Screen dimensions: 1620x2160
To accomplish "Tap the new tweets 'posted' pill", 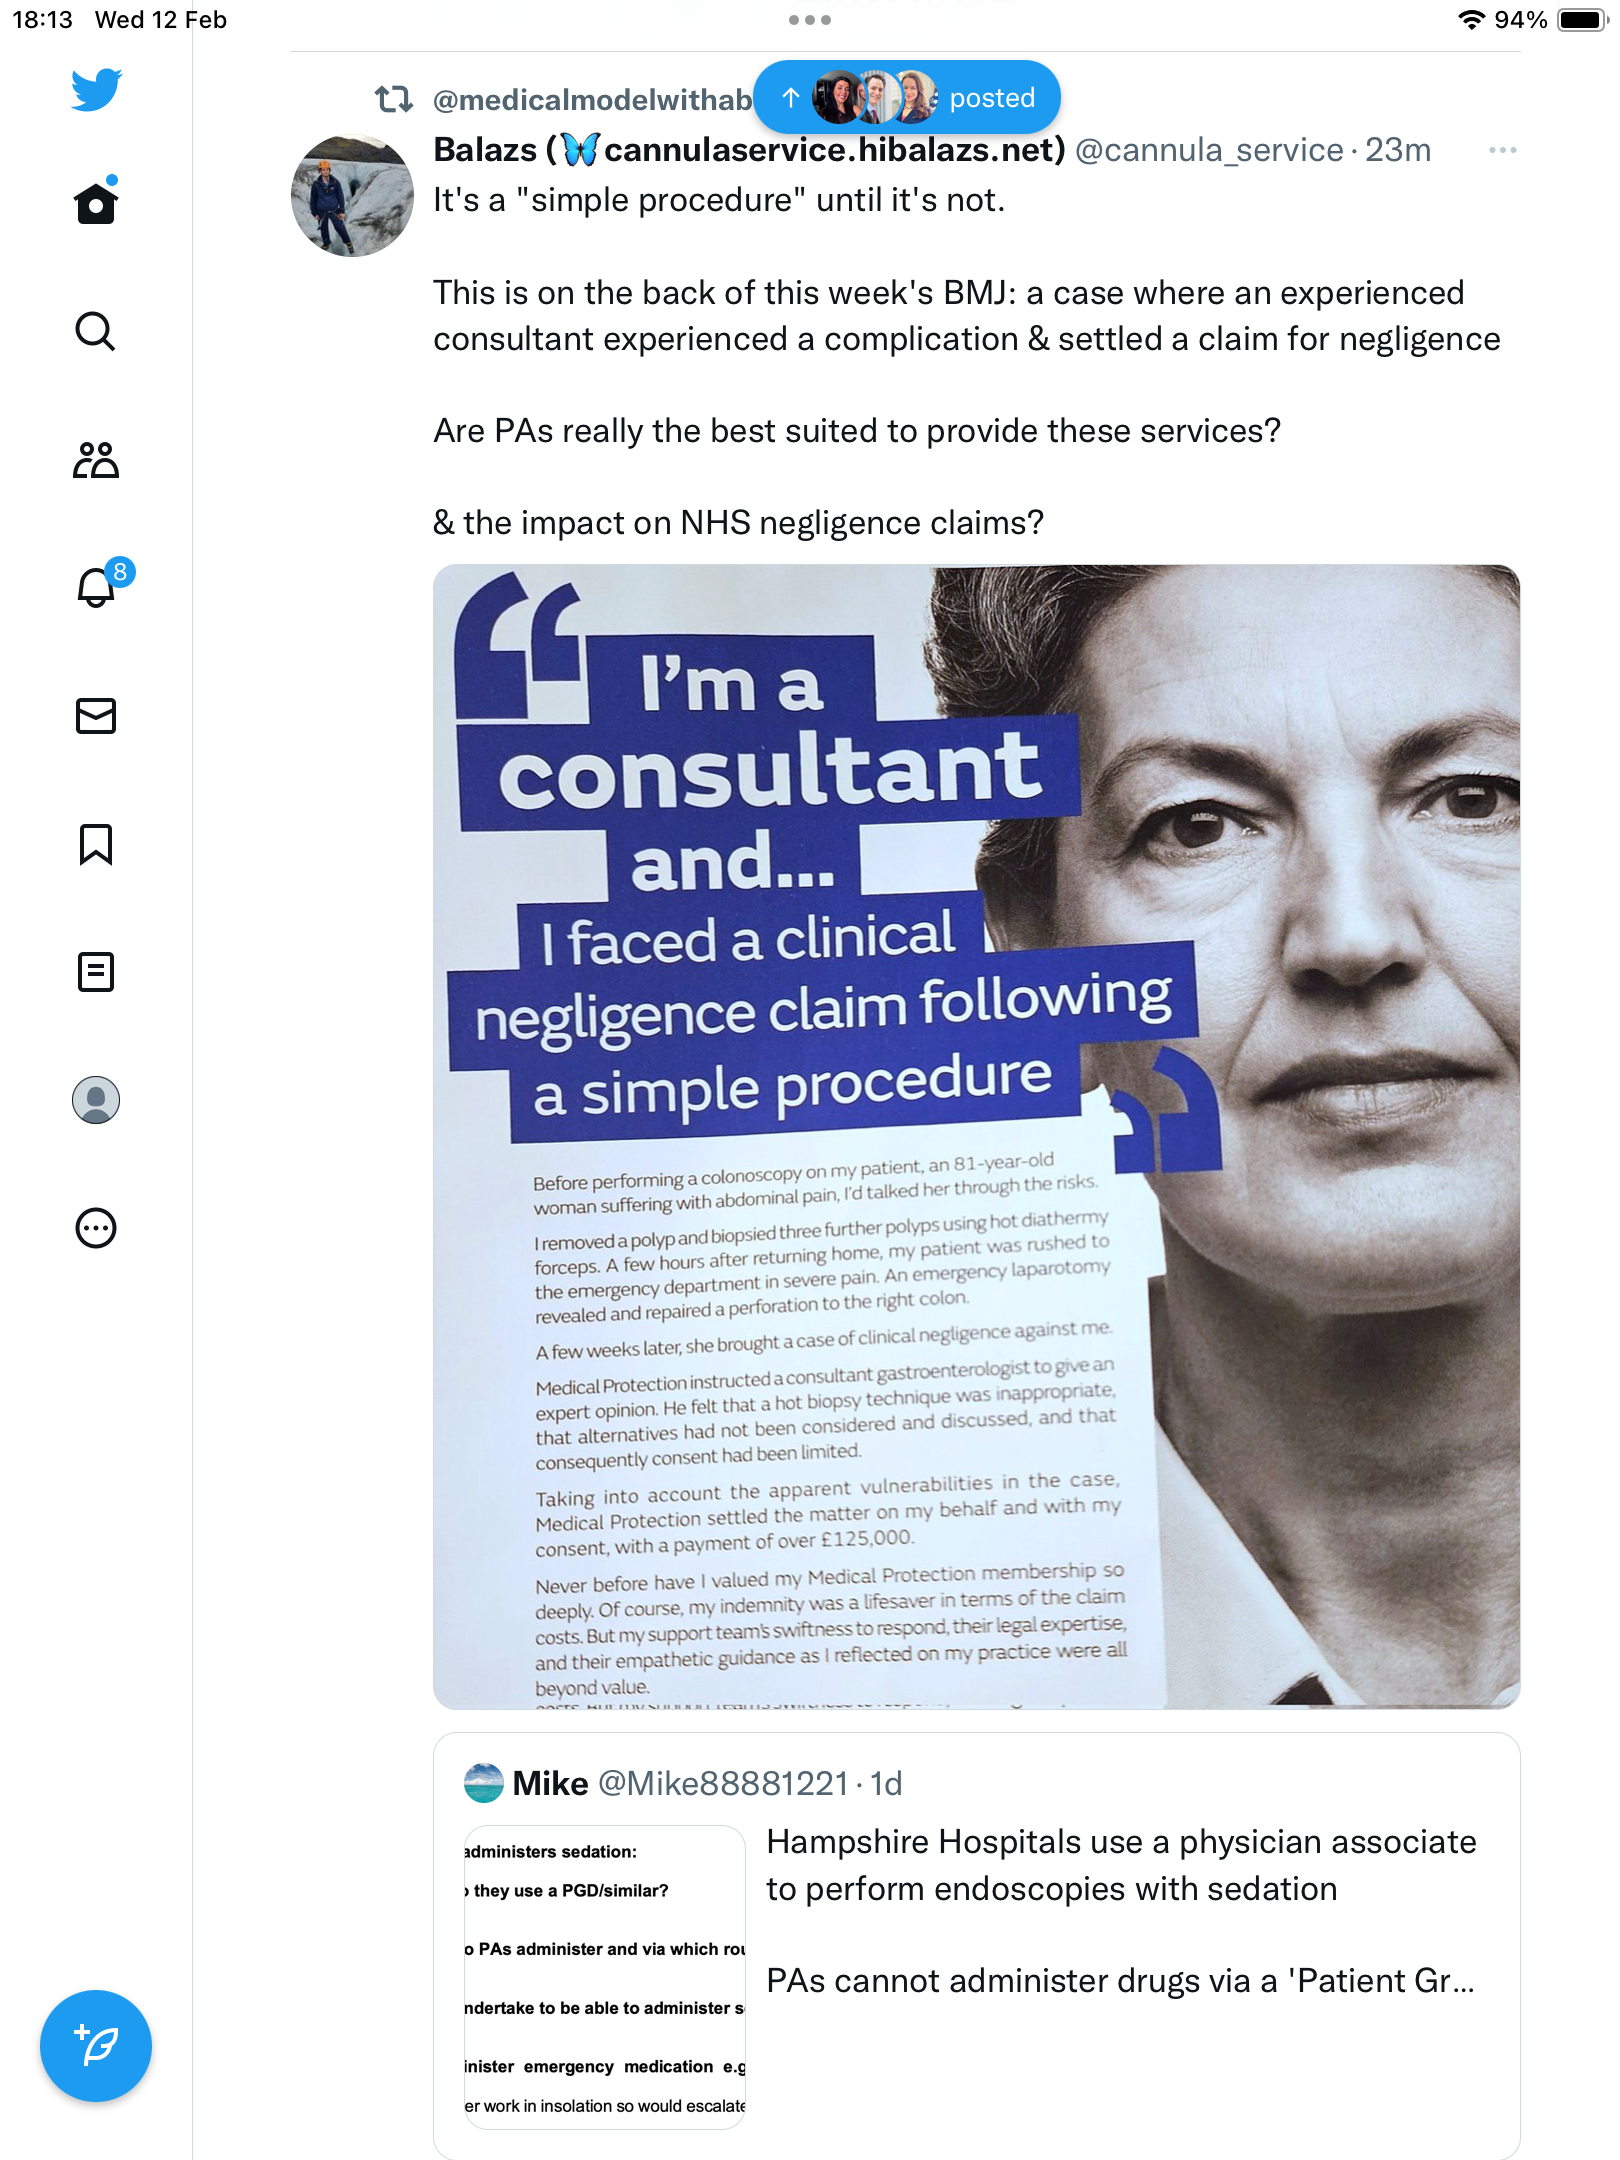I will [x=907, y=97].
